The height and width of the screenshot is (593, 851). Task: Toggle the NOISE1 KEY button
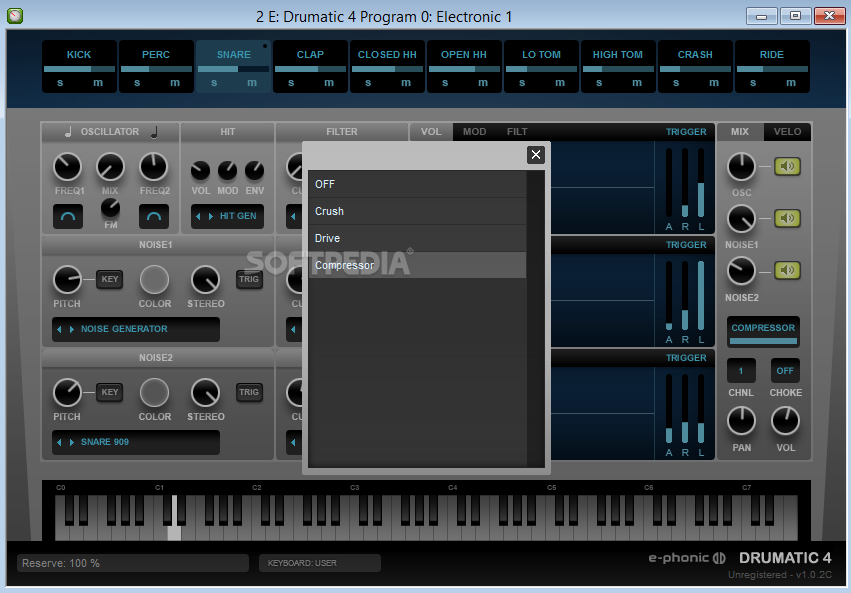point(110,279)
